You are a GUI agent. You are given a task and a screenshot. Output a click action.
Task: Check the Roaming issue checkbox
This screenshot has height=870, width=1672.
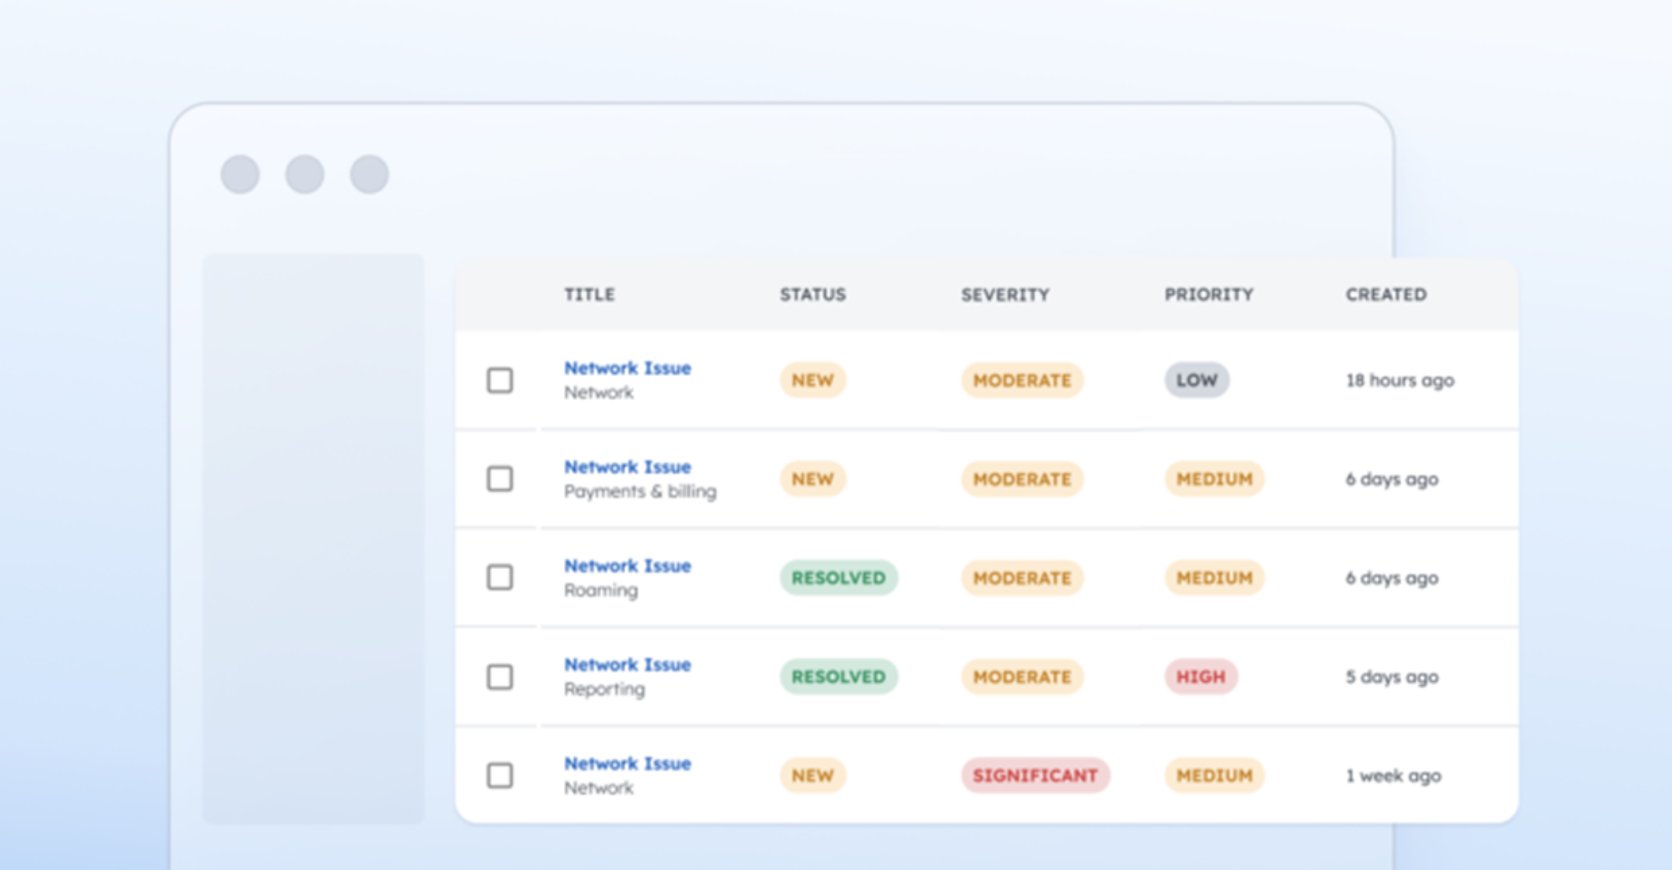(500, 578)
